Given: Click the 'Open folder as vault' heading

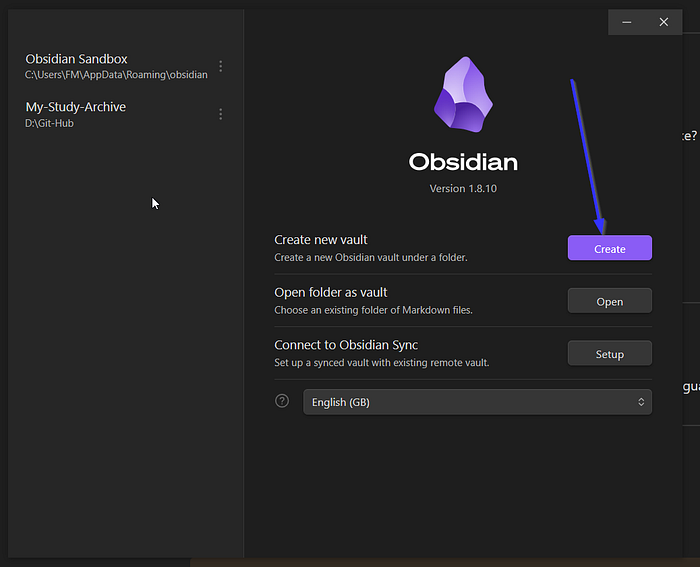Looking at the screenshot, I should click(331, 292).
